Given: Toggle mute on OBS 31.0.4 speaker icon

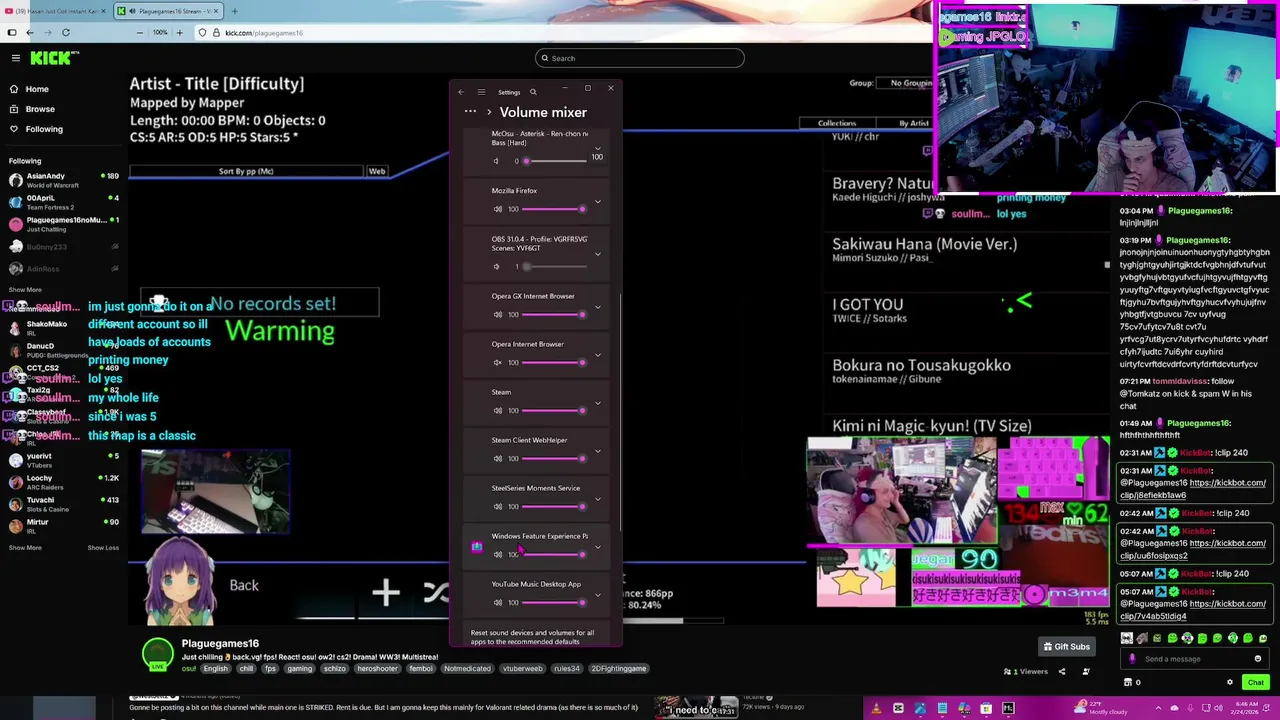Looking at the screenshot, I should (x=496, y=266).
